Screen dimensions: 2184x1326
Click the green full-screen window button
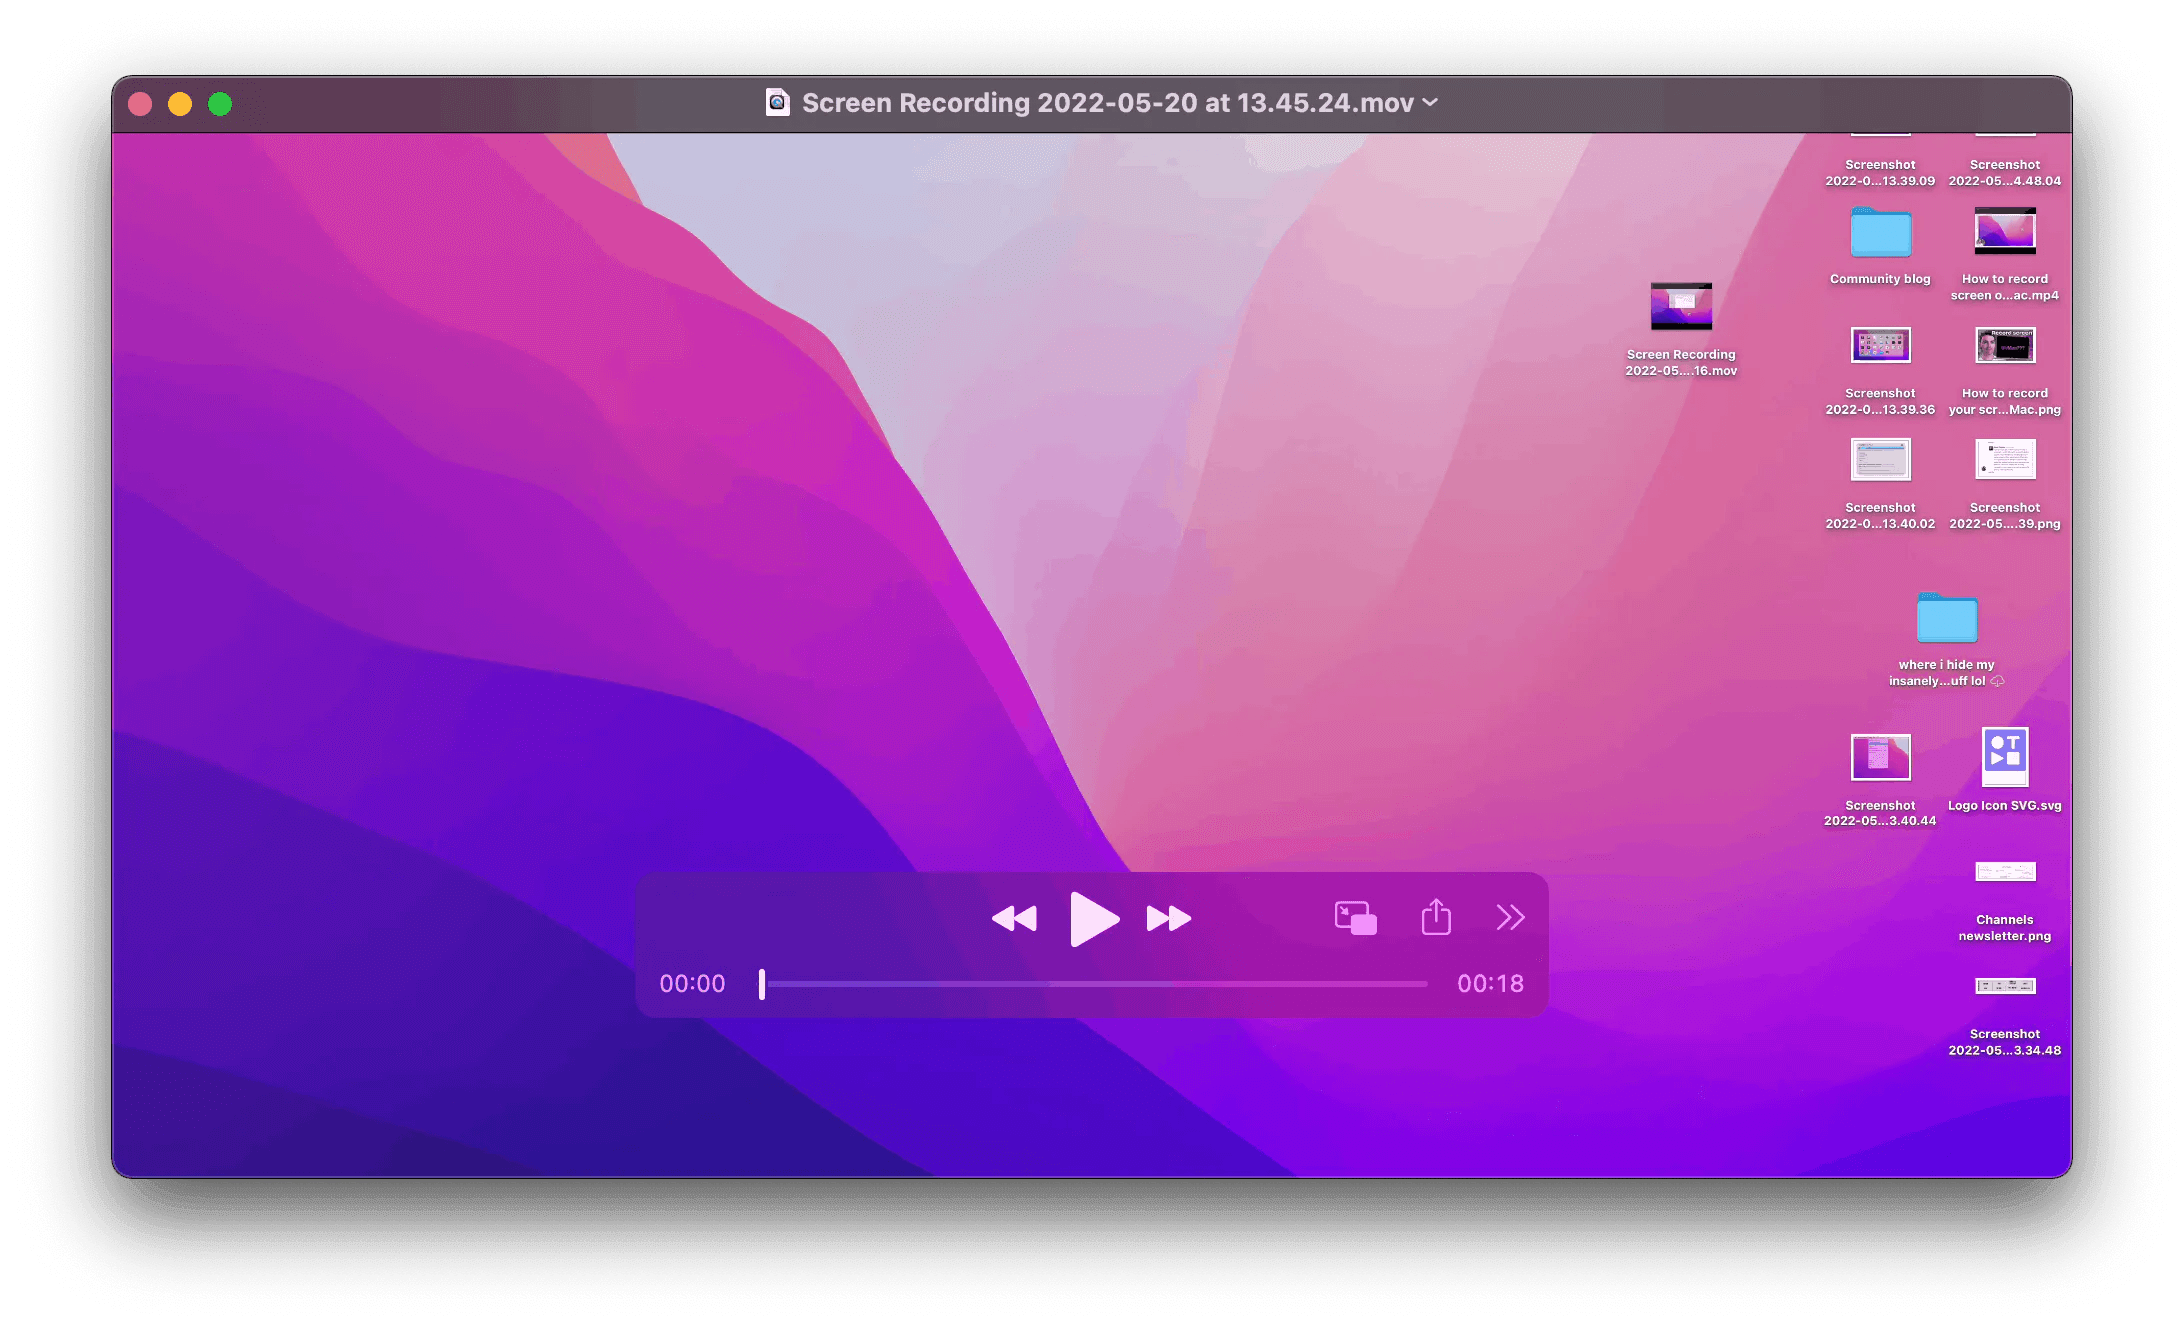pyautogui.click(x=220, y=104)
